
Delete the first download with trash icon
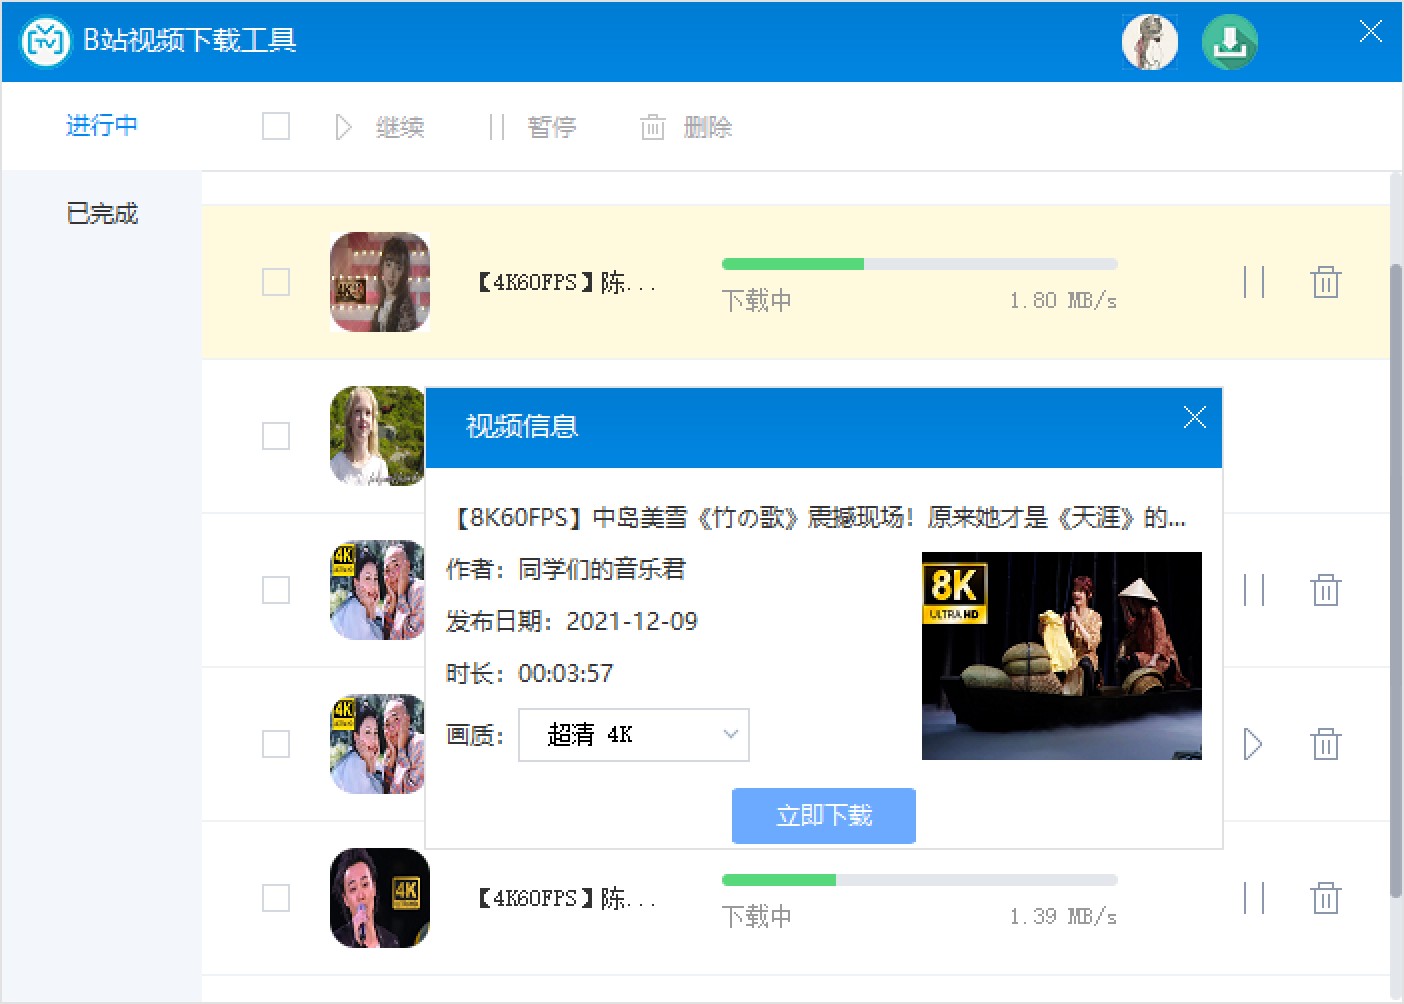(1326, 282)
